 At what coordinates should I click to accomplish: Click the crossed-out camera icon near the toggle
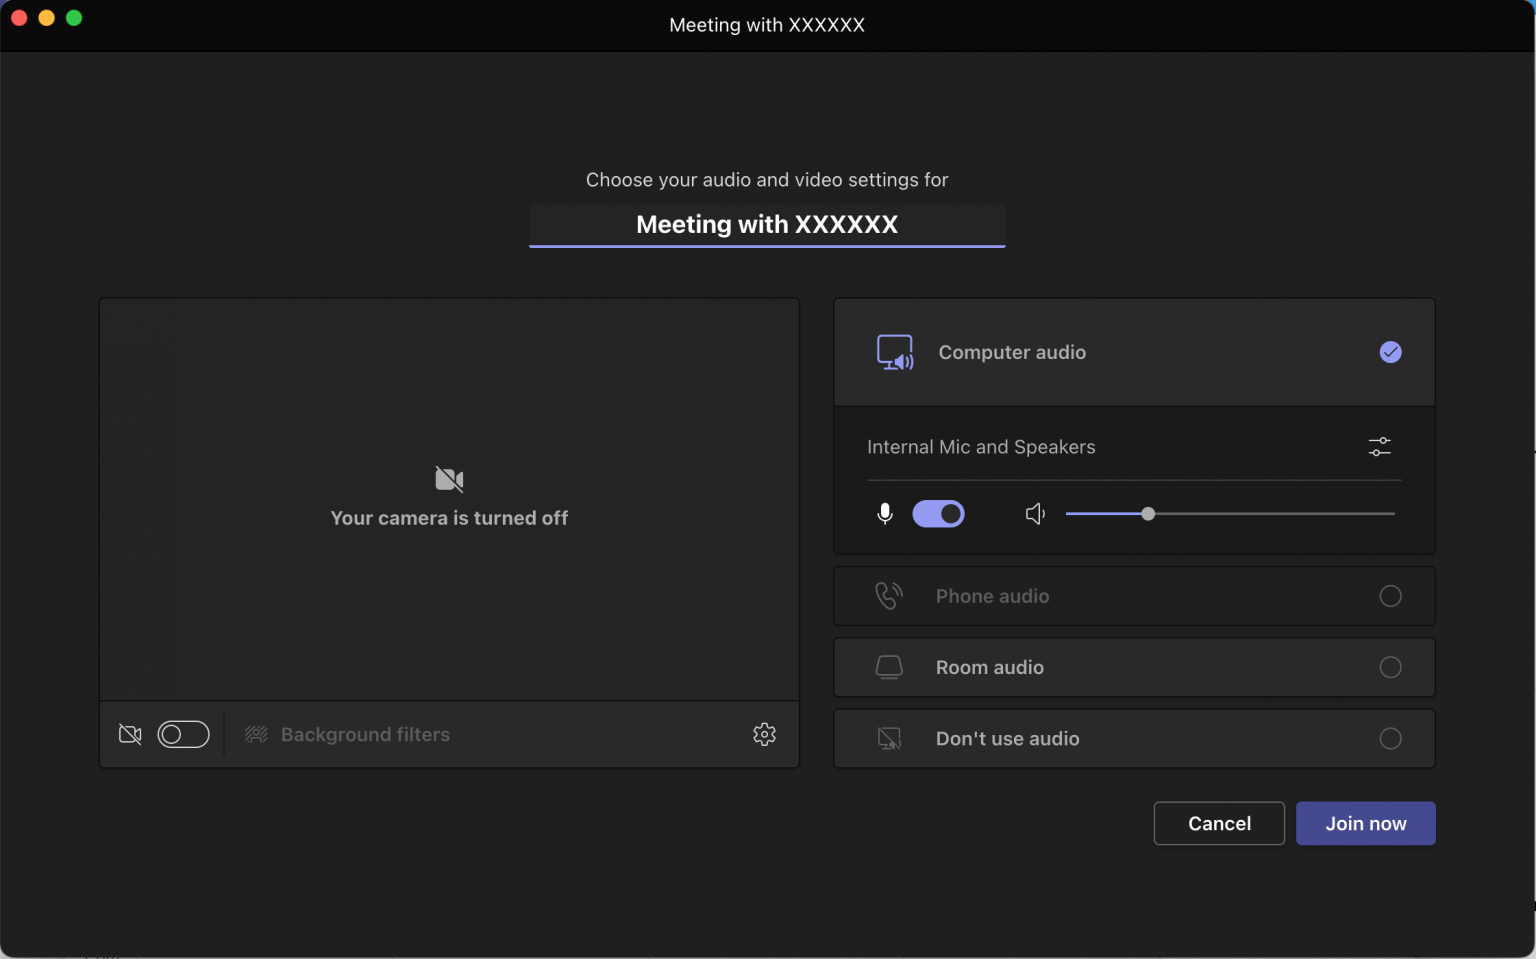point(130,734)
